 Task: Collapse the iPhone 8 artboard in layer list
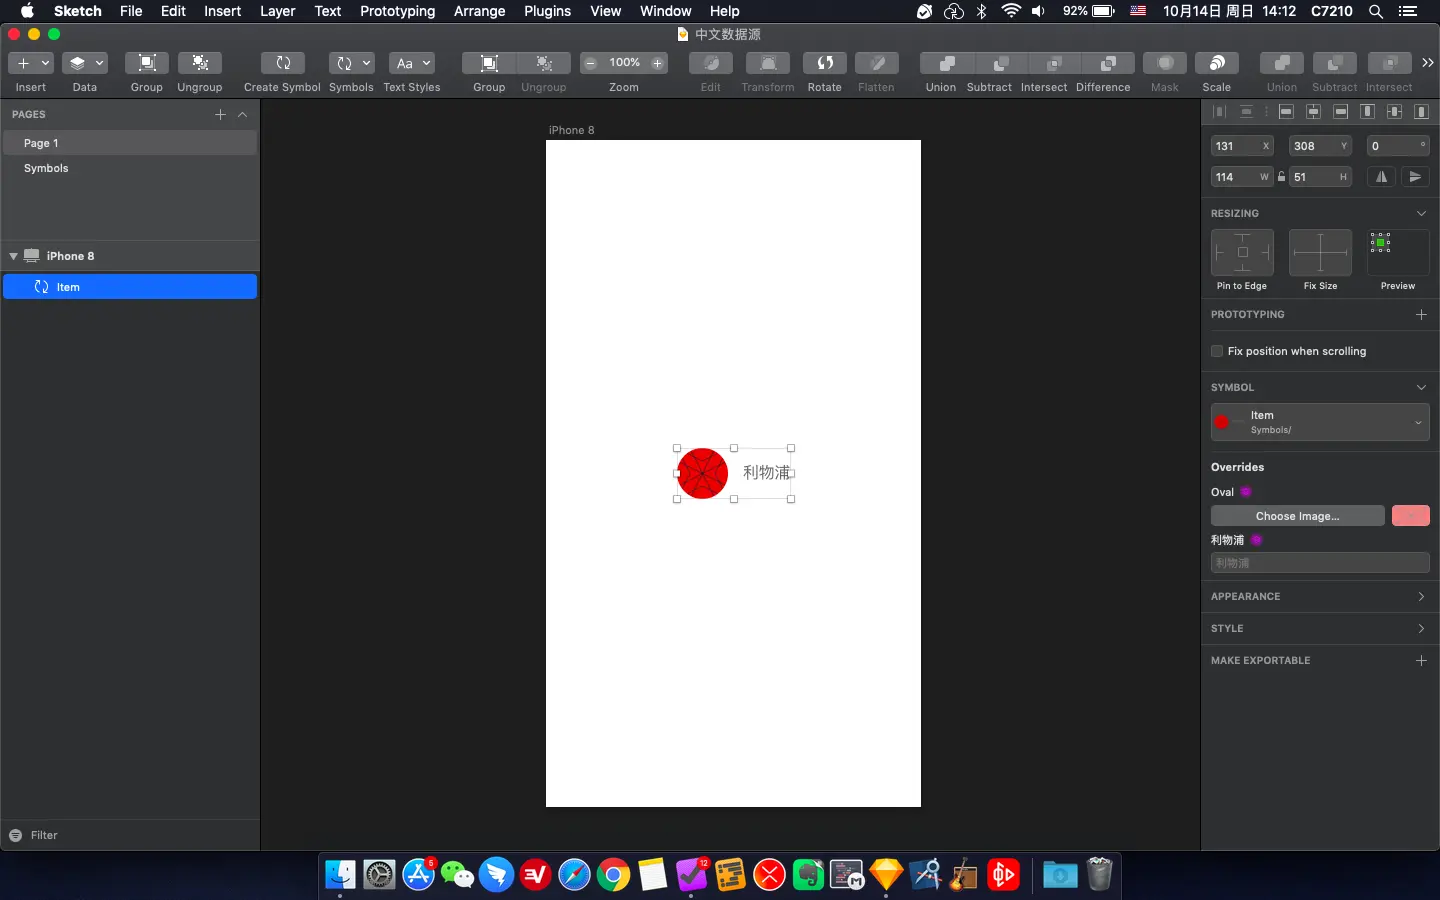(x=13, y=256)
